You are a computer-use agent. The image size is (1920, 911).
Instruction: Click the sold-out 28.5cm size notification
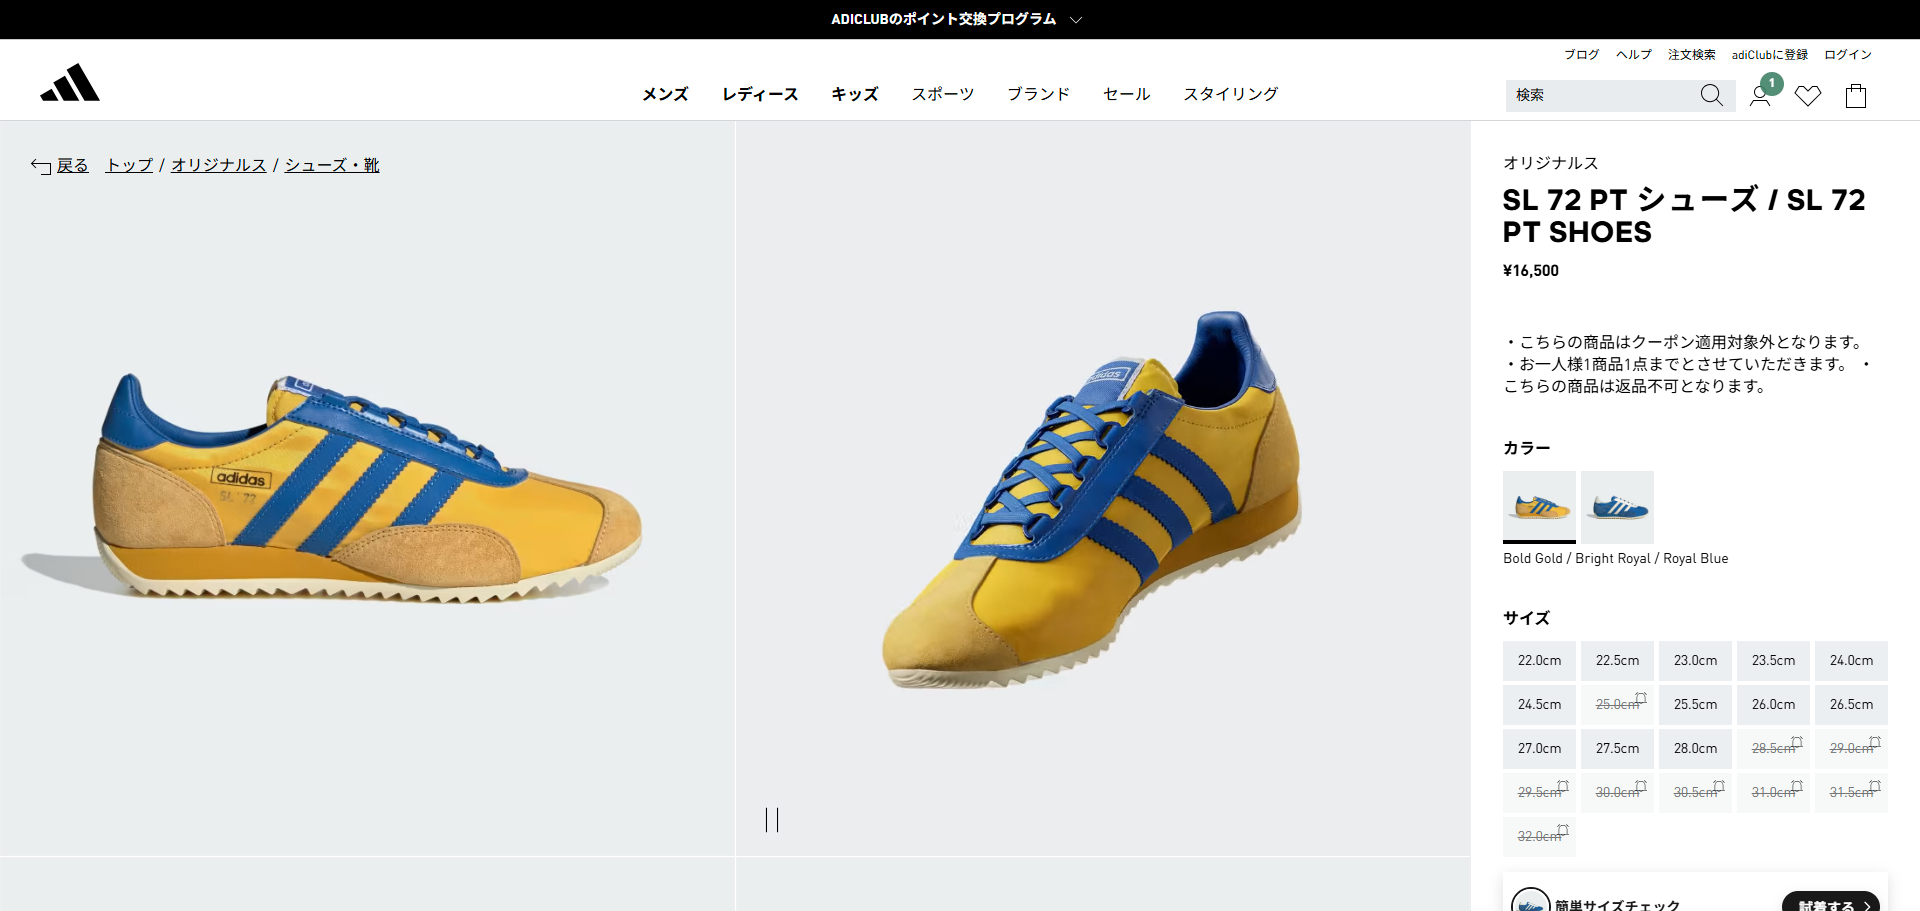[x=1773, y=749]
